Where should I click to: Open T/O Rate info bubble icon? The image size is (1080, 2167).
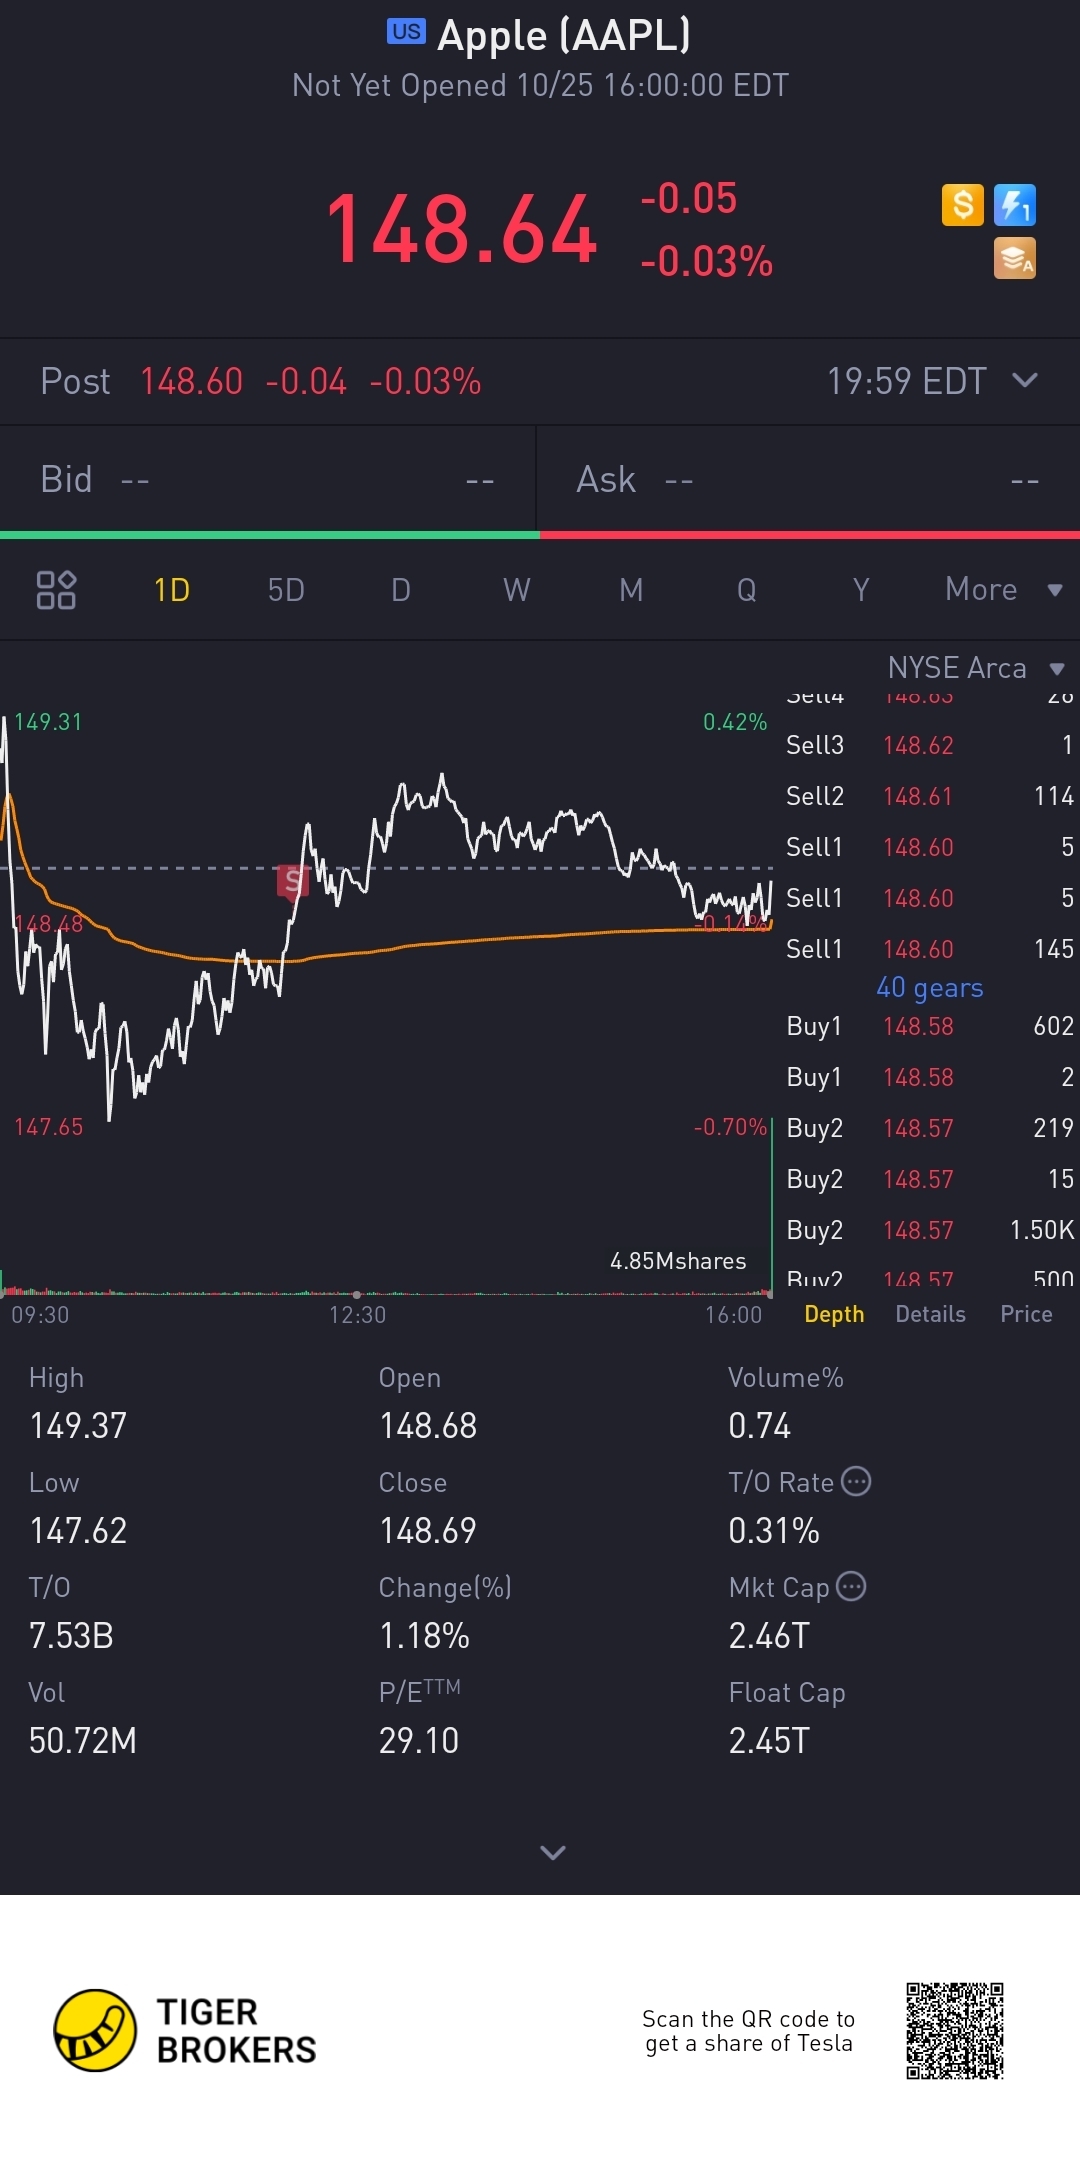click(x=856, y=1481)
